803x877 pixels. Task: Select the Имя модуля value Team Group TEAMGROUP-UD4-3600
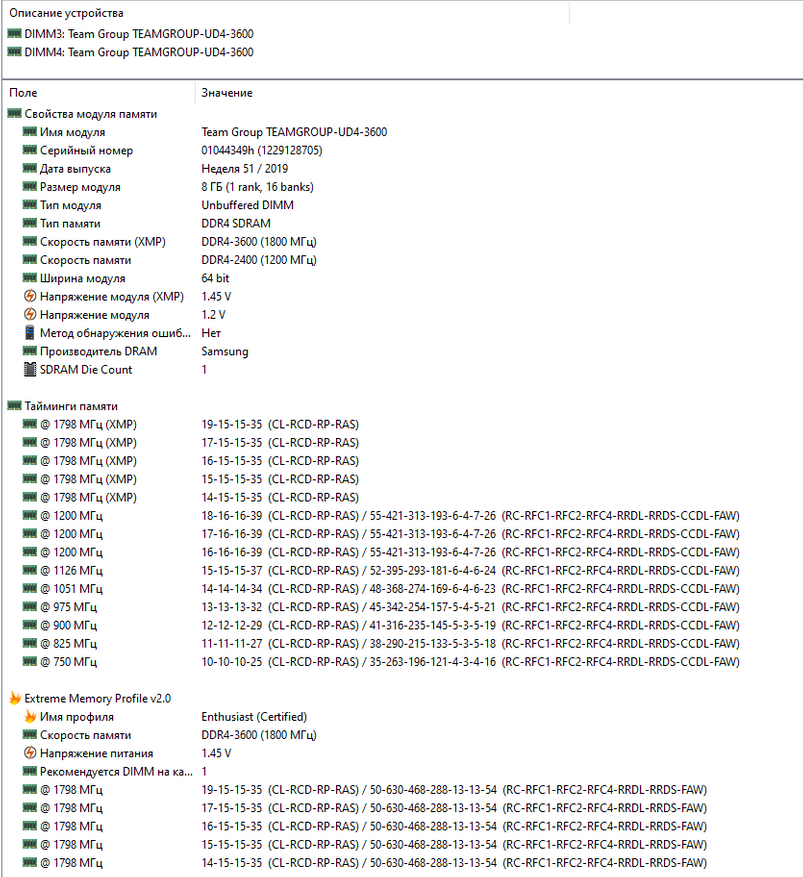point(294,132)
